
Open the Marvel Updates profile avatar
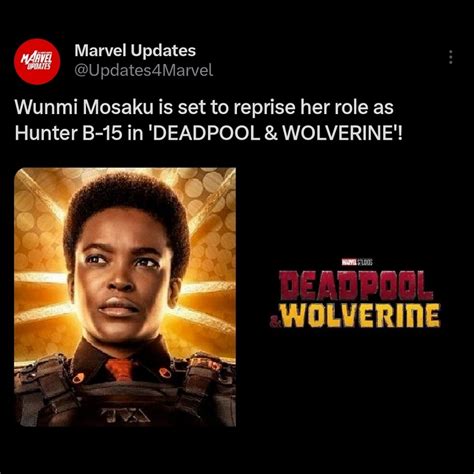(37, 62)
